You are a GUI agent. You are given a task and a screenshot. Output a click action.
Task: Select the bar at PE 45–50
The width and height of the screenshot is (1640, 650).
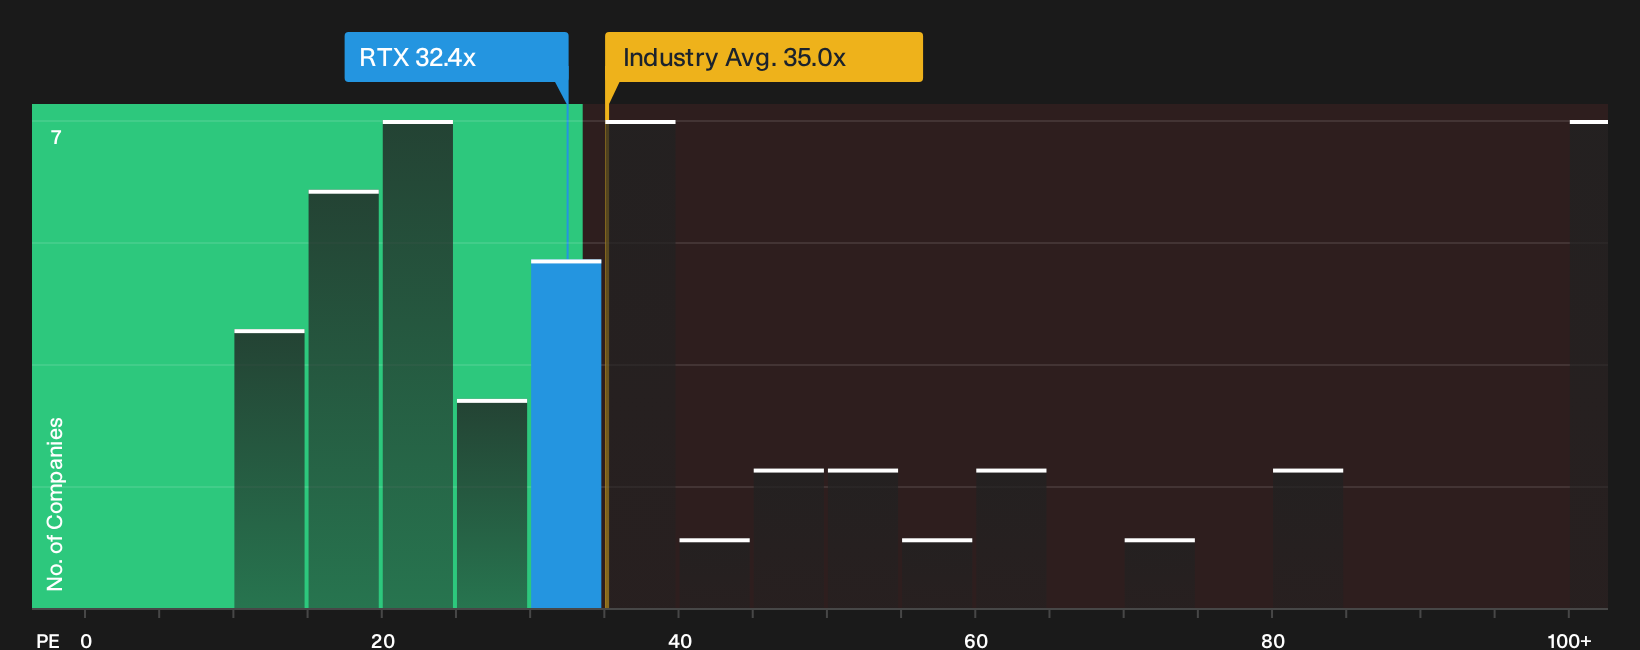(789, 538)
